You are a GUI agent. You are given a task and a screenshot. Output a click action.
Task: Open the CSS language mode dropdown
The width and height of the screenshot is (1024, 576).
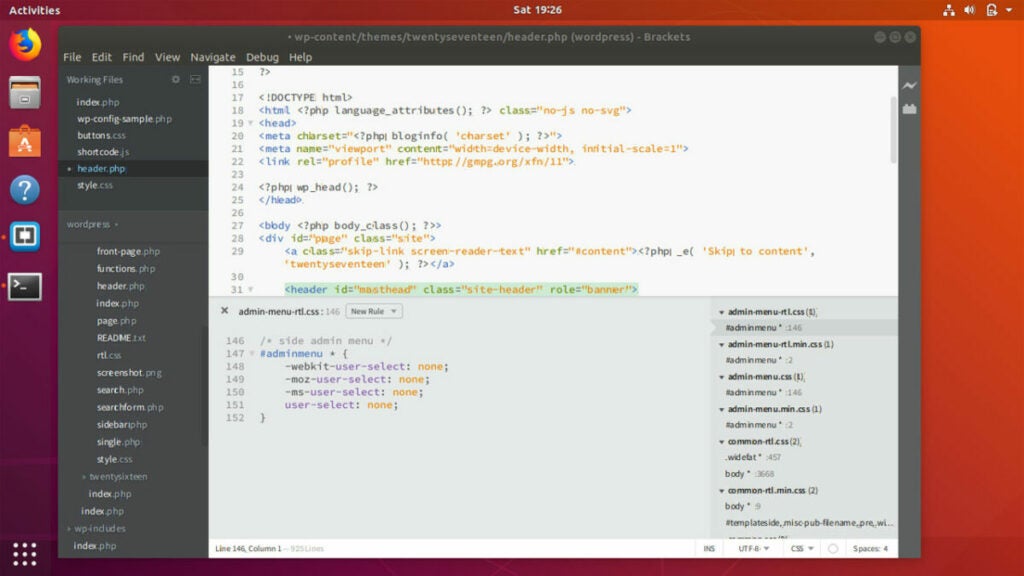(x=797, y=548)
